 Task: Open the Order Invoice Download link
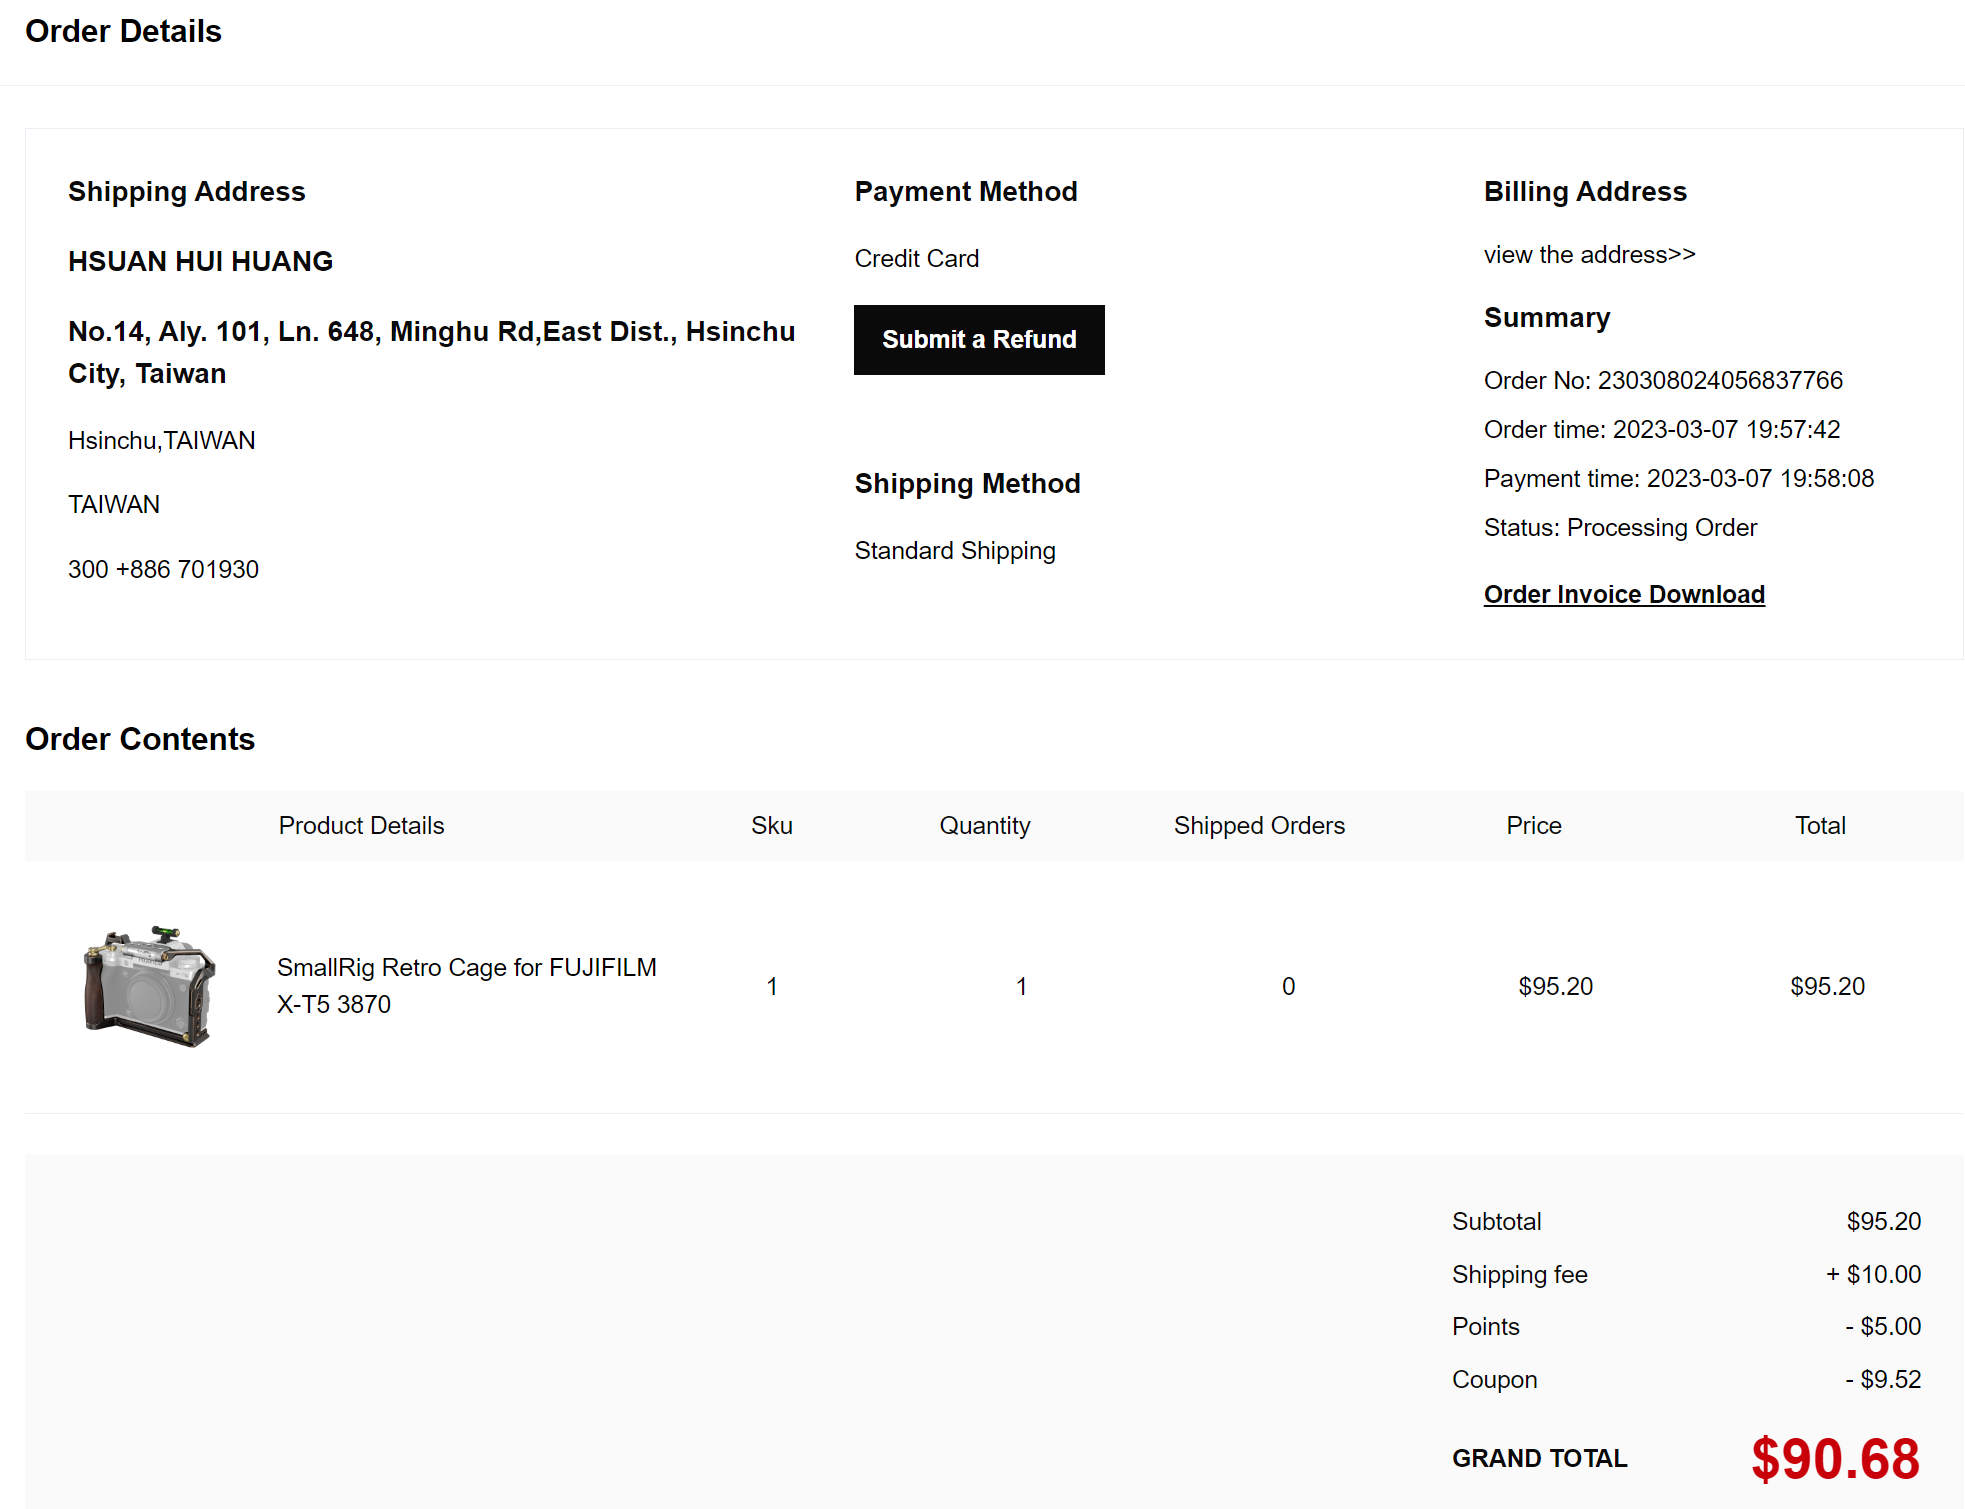point(1623,594)
